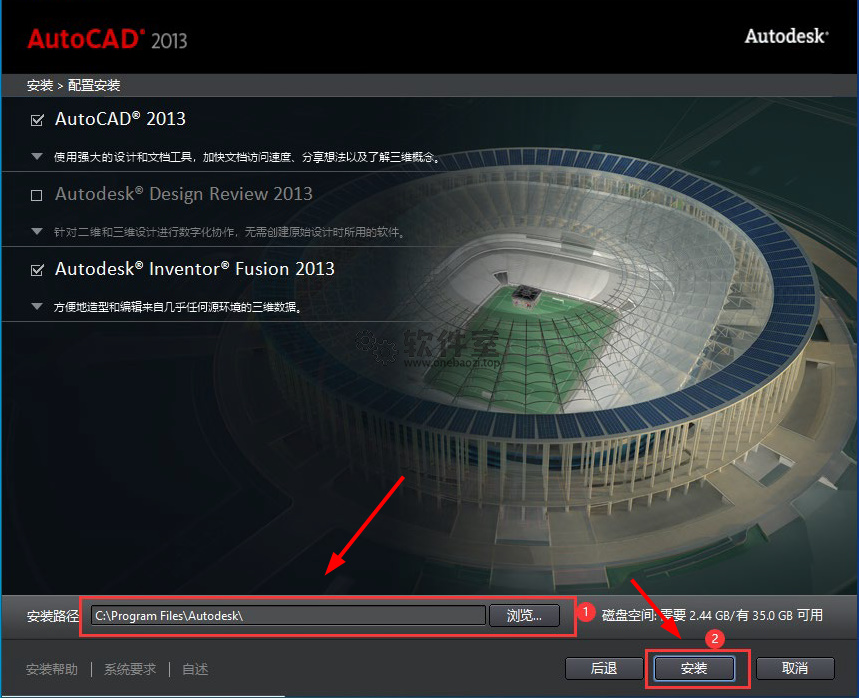Uncheck Autodesk Inventor Fusion 2013 checkbox
The image size is (859, 698).
[37, 270]
